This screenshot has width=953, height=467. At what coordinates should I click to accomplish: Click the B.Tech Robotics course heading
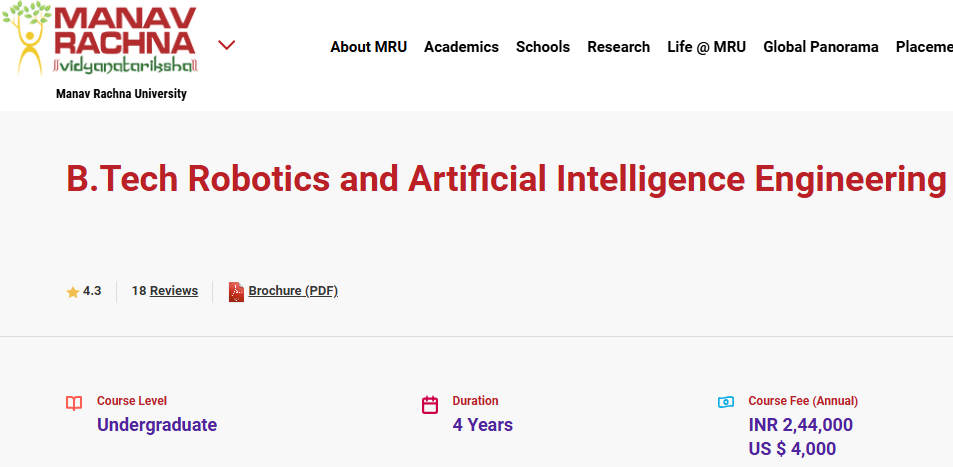[x=506, y=178]
